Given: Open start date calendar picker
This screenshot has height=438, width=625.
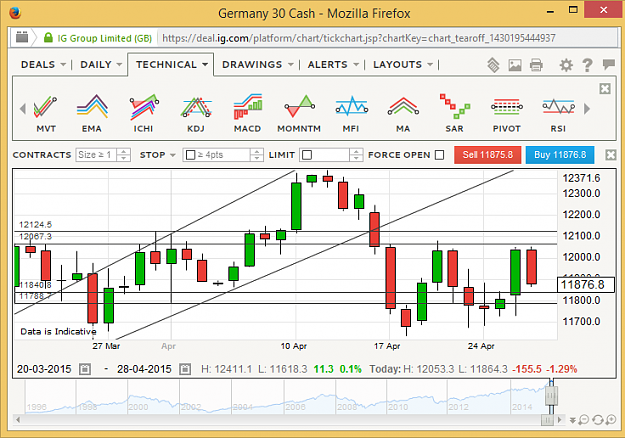Looking at the screenshot, I should coord(85,369).
